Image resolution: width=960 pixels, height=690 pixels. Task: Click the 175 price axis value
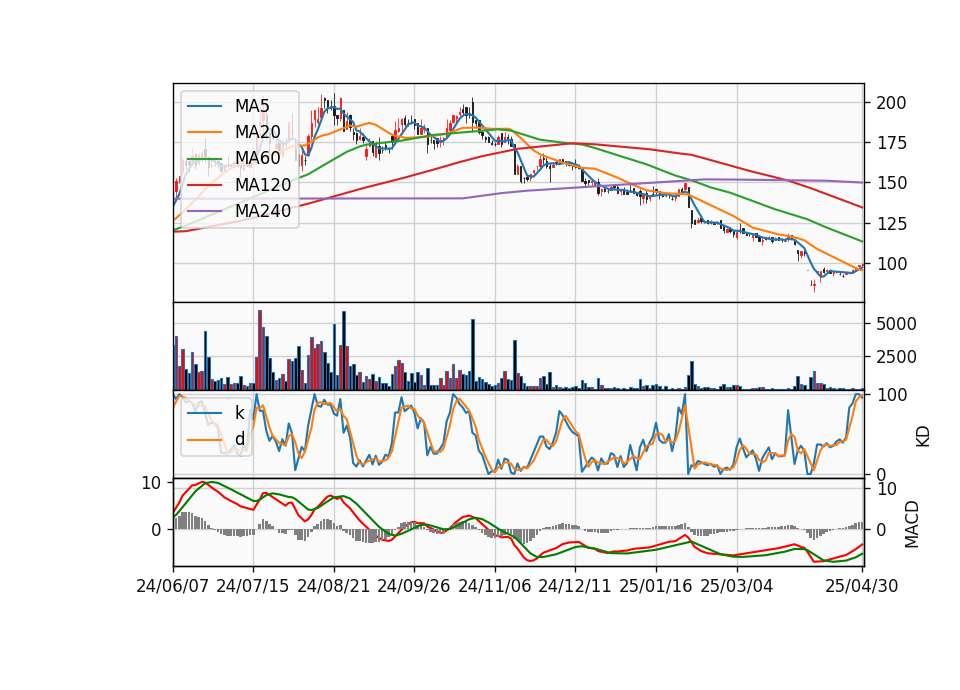point(891,143)
